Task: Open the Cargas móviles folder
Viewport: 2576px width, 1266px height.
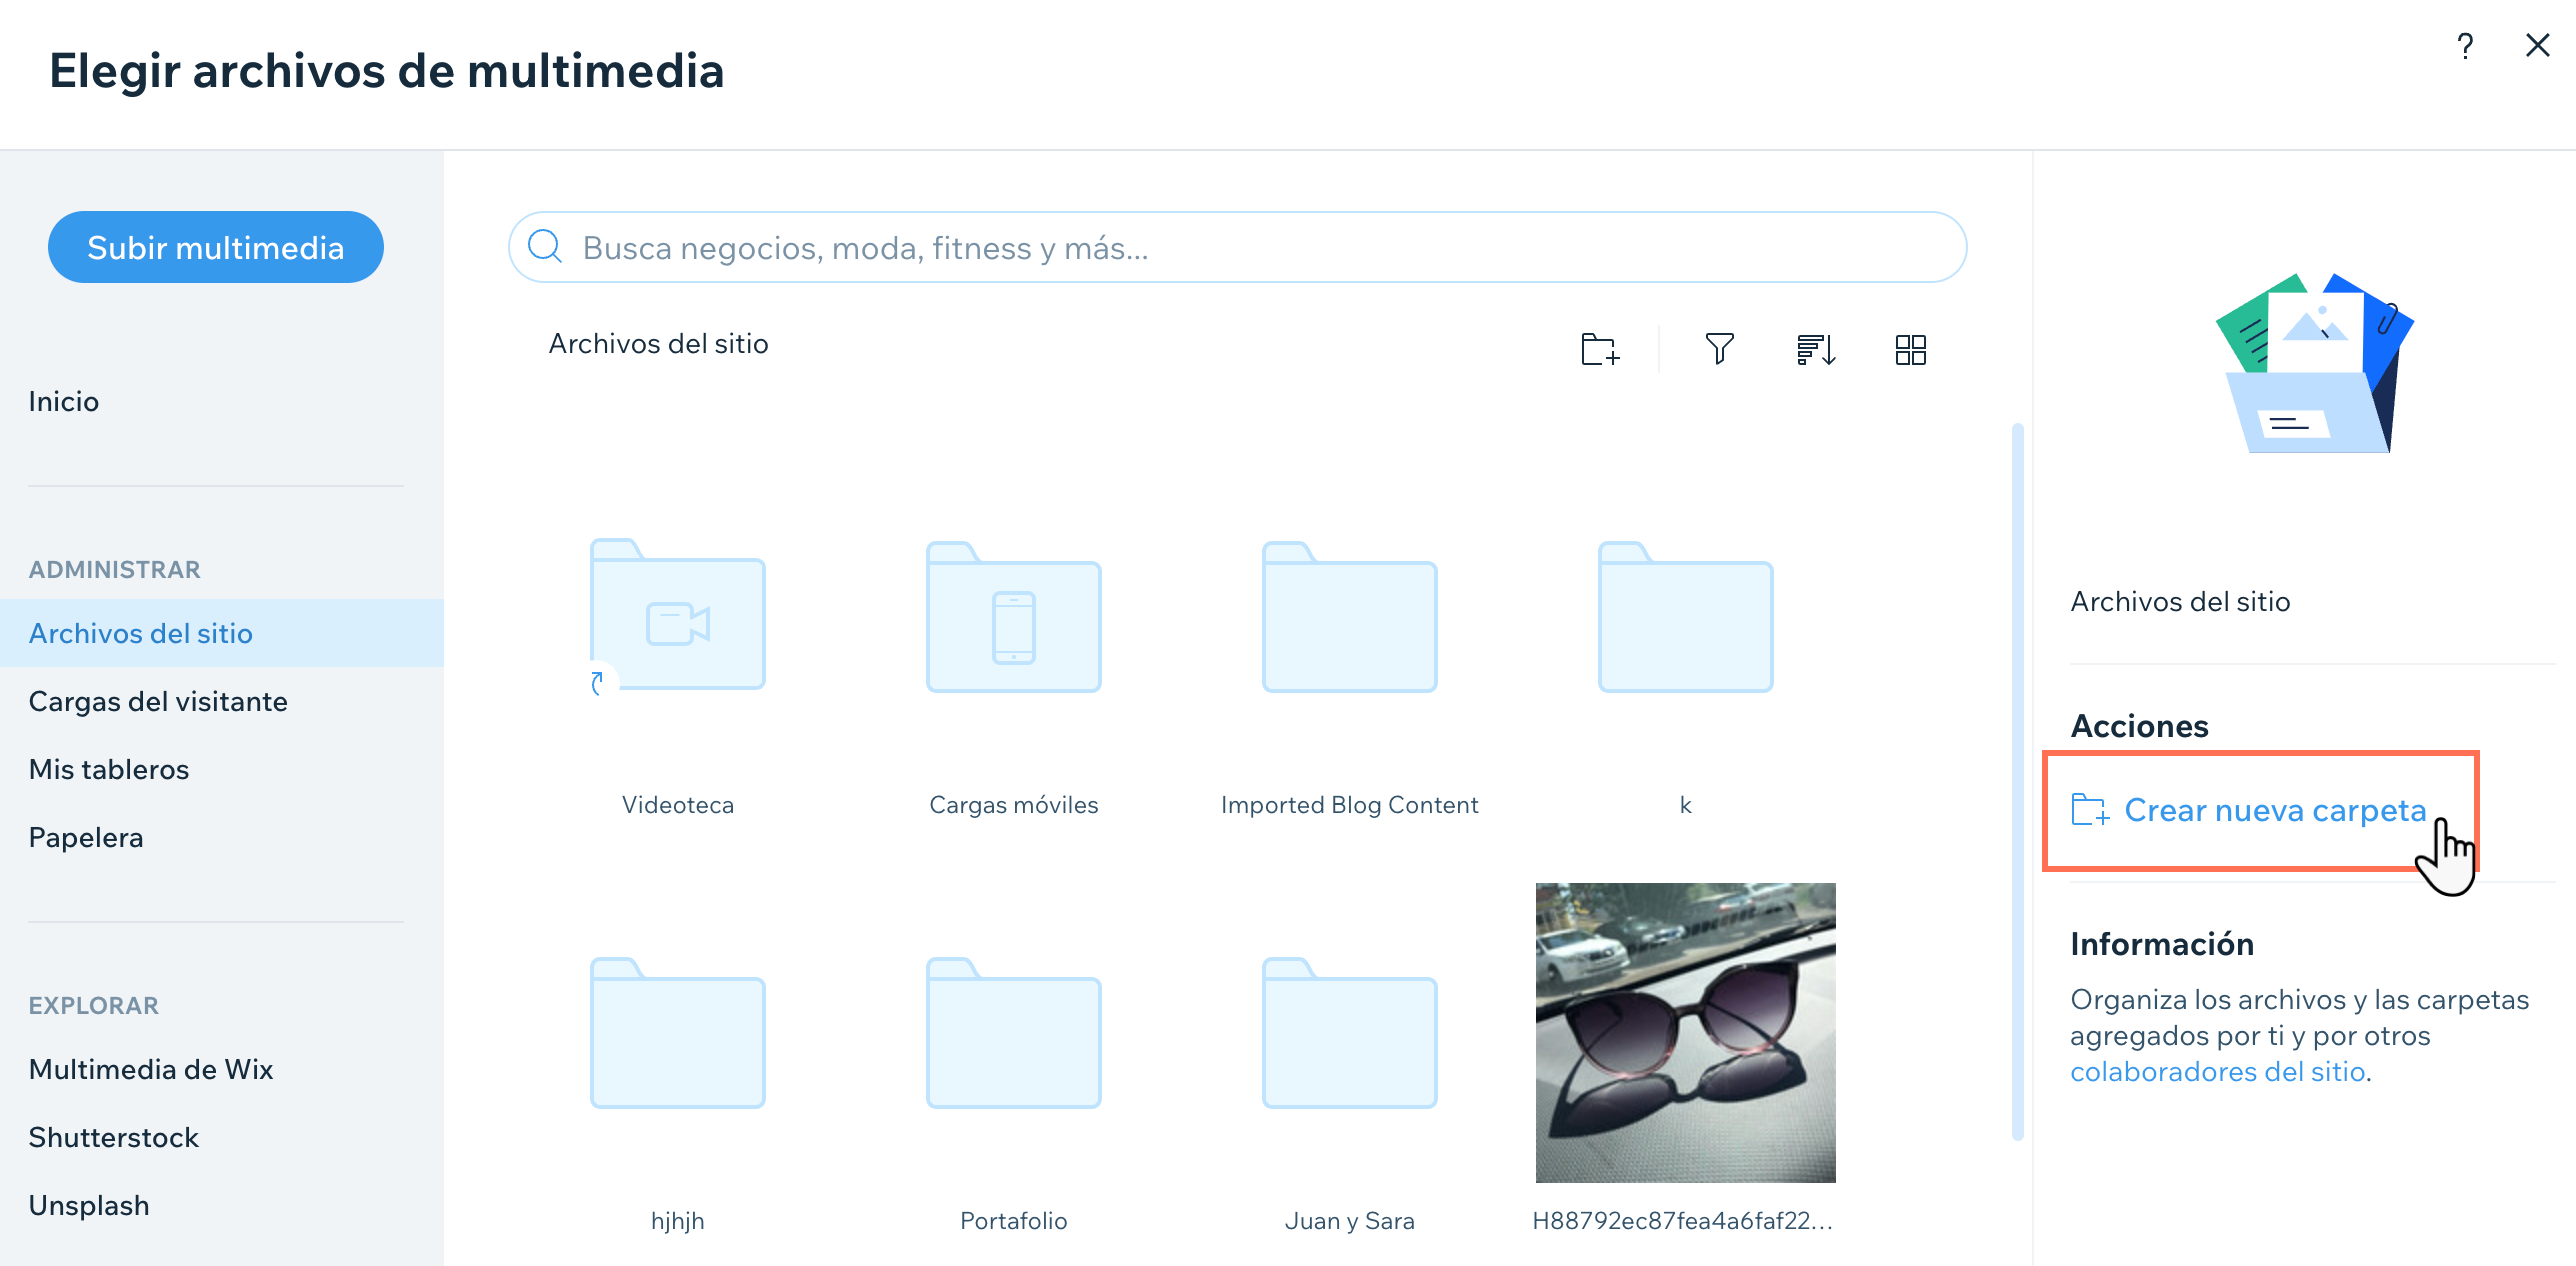Action: pos(1013,617)
